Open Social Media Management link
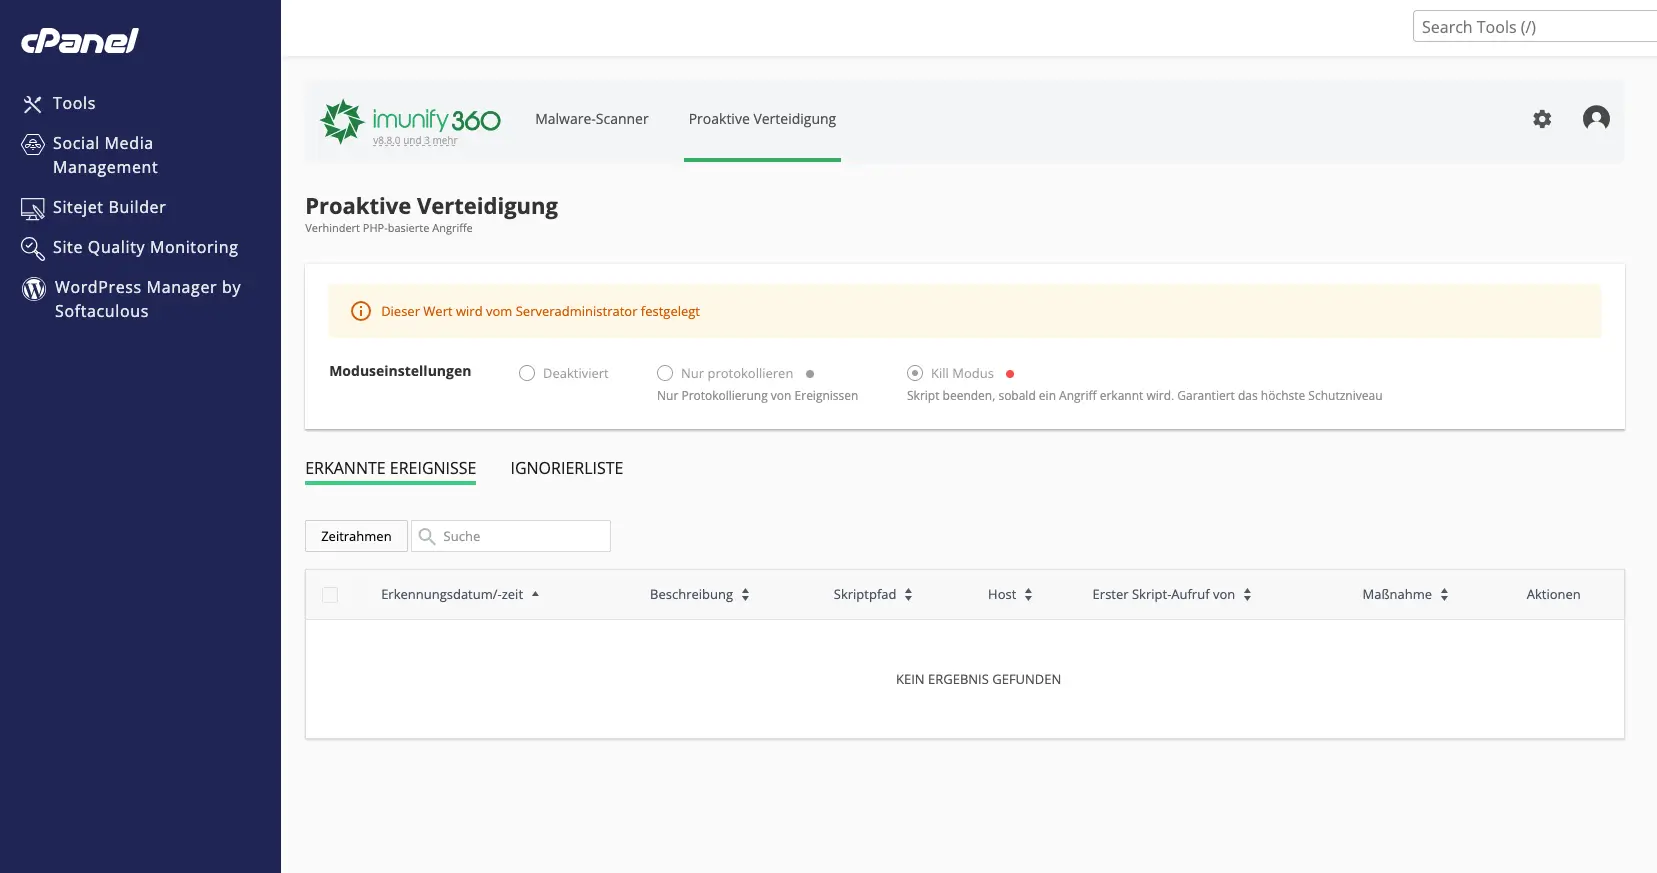Screen dimensions: 1657x873 click(105, 155)
